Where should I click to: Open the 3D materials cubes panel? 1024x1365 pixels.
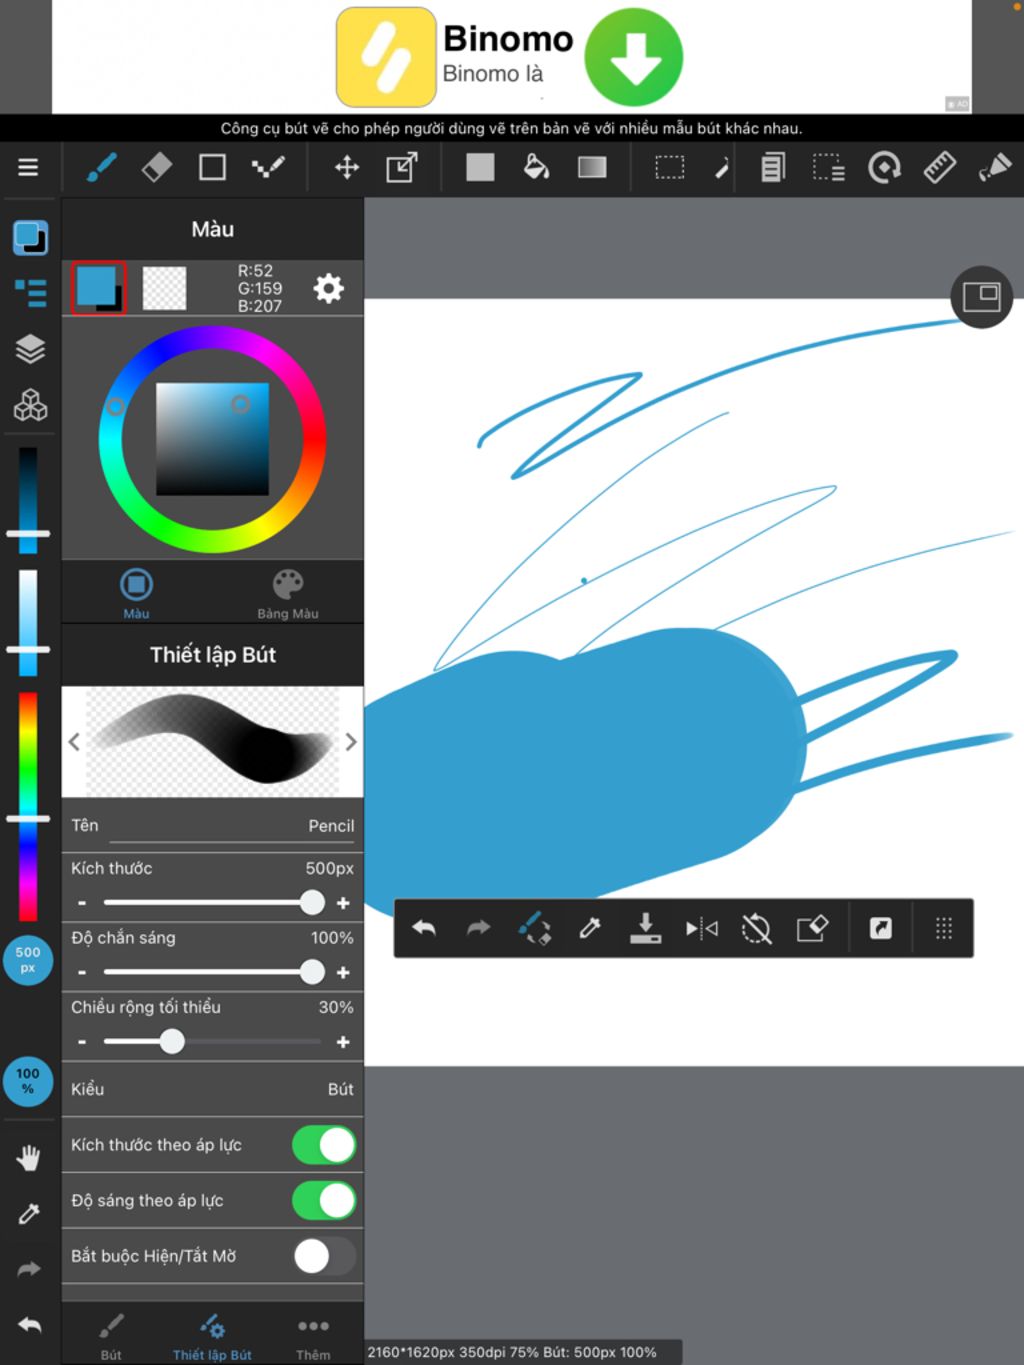pyautogui.click(x=30, y=405)
